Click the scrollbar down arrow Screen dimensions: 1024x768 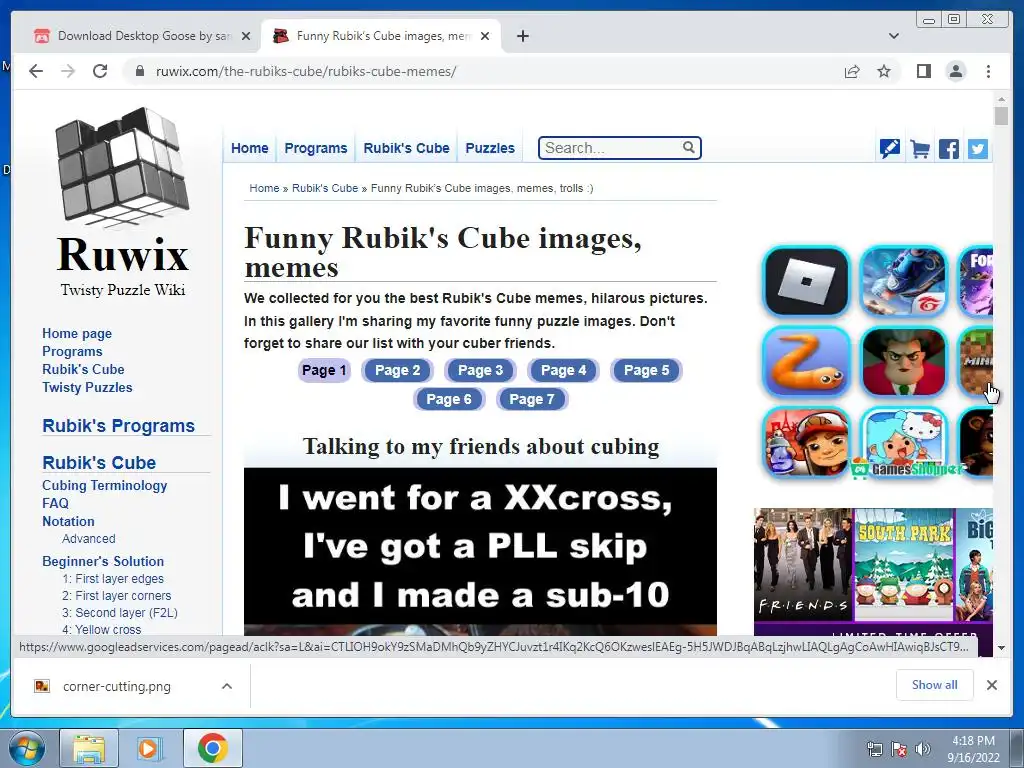(1001, 648)
